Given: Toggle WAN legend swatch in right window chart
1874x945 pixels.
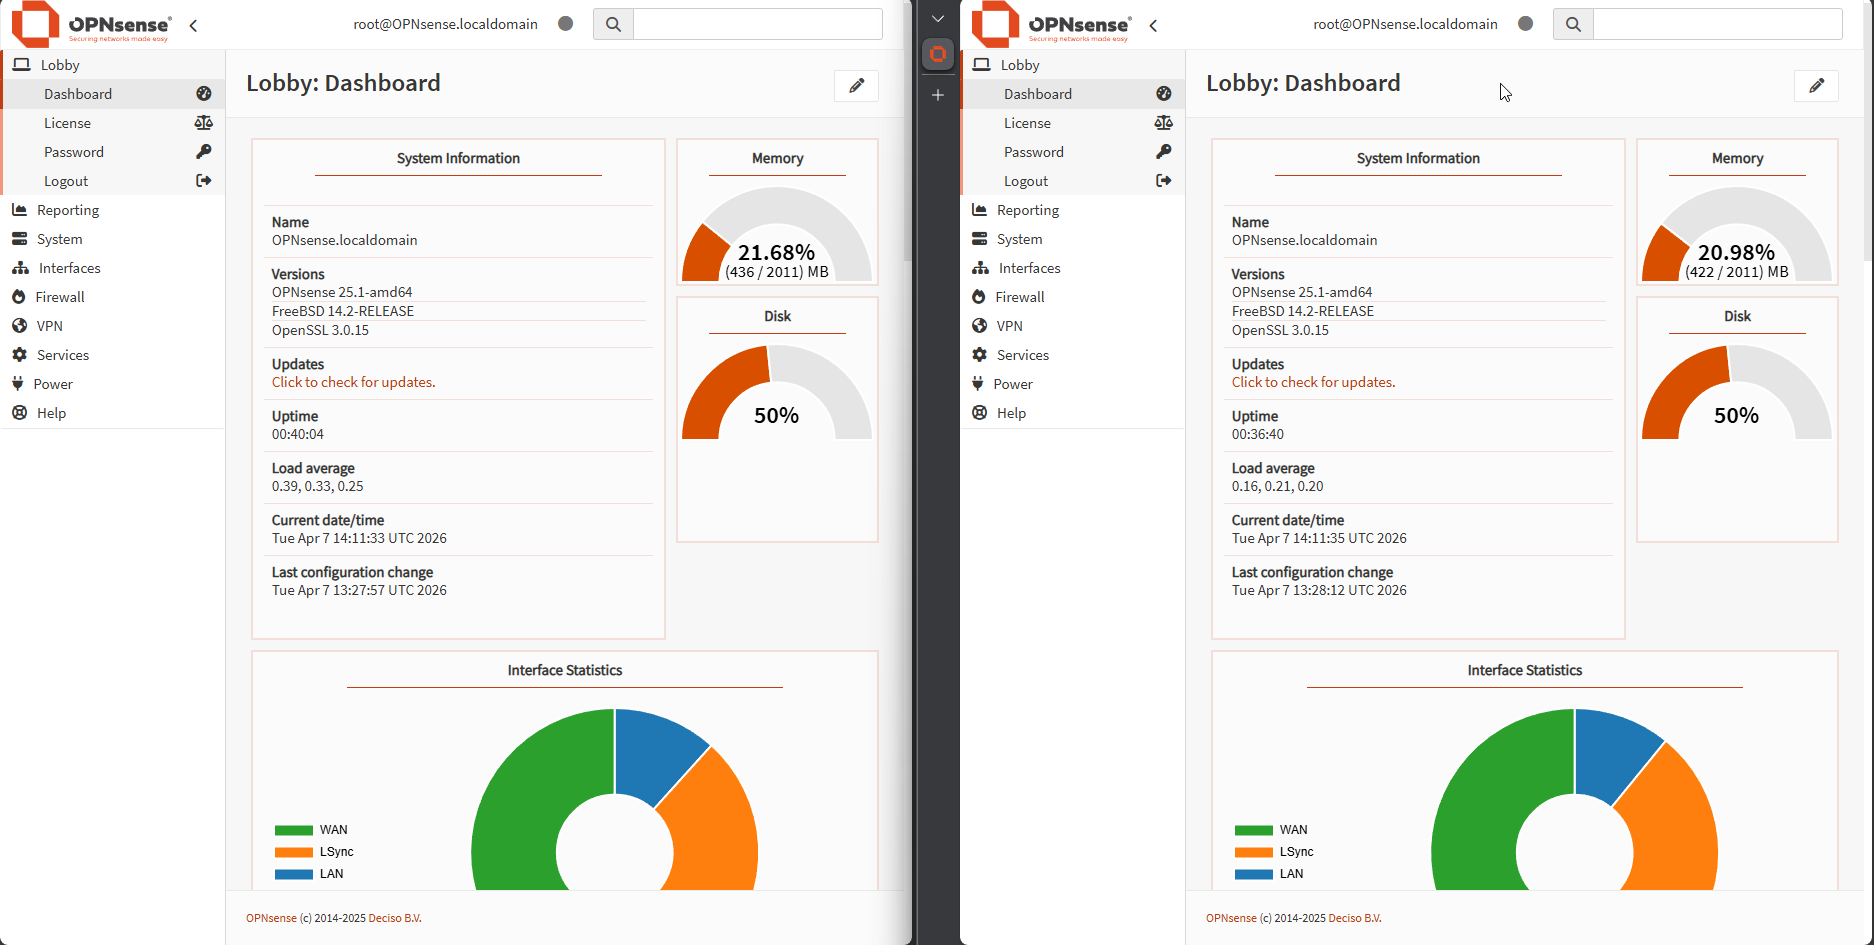Looking at the screenshot, I should (x=1254, y=830).
